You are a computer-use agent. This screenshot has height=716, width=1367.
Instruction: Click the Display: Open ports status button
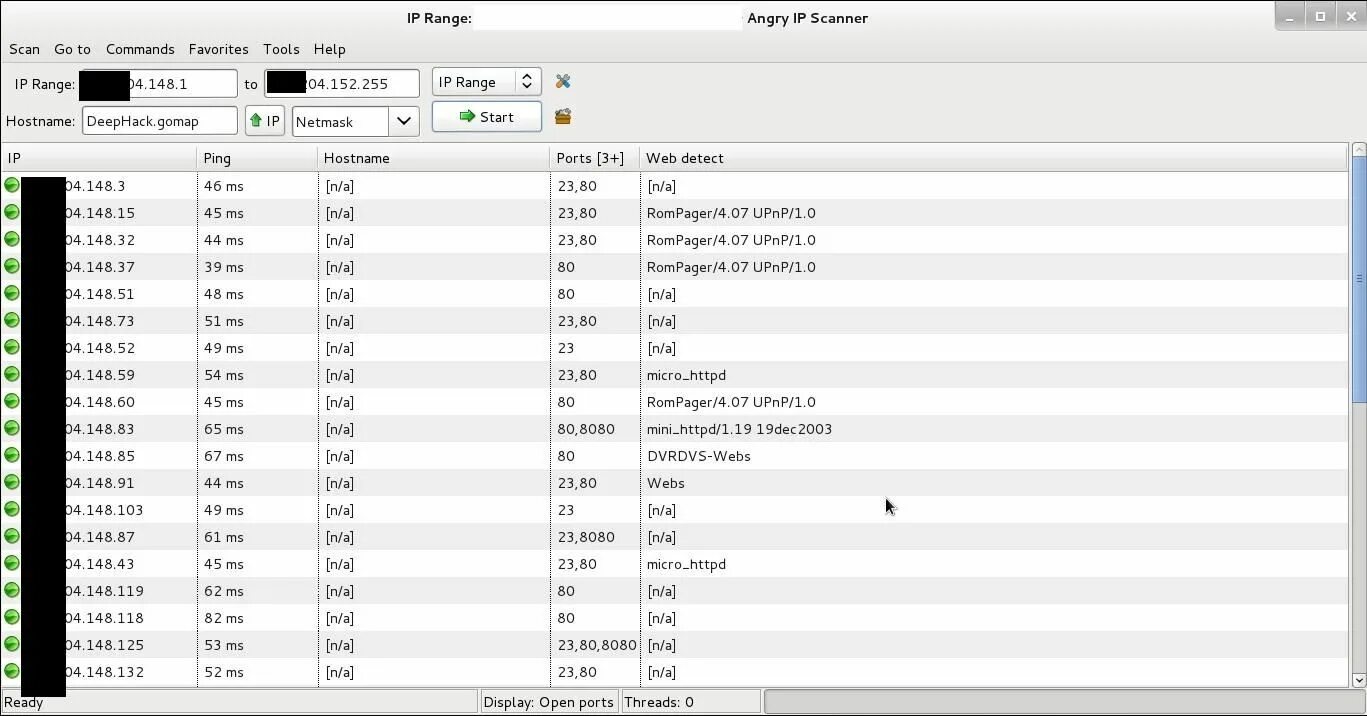pyautogui.click(x=548, y=701)
